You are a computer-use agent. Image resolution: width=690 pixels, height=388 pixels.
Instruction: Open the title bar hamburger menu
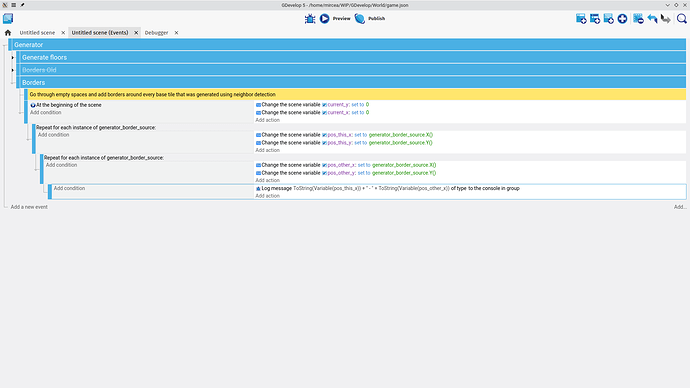[x=14, y=5]
